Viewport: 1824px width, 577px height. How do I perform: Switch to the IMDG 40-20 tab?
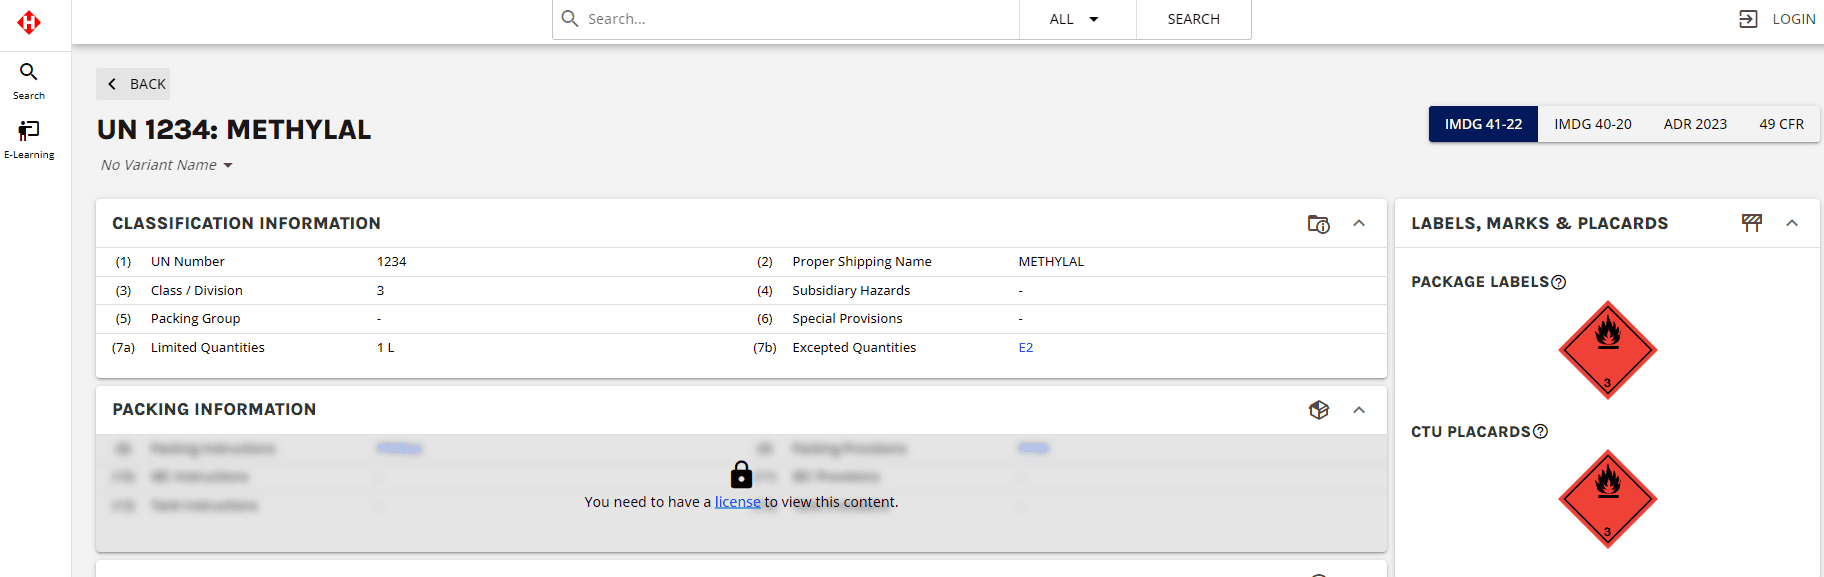point(1592,124)
